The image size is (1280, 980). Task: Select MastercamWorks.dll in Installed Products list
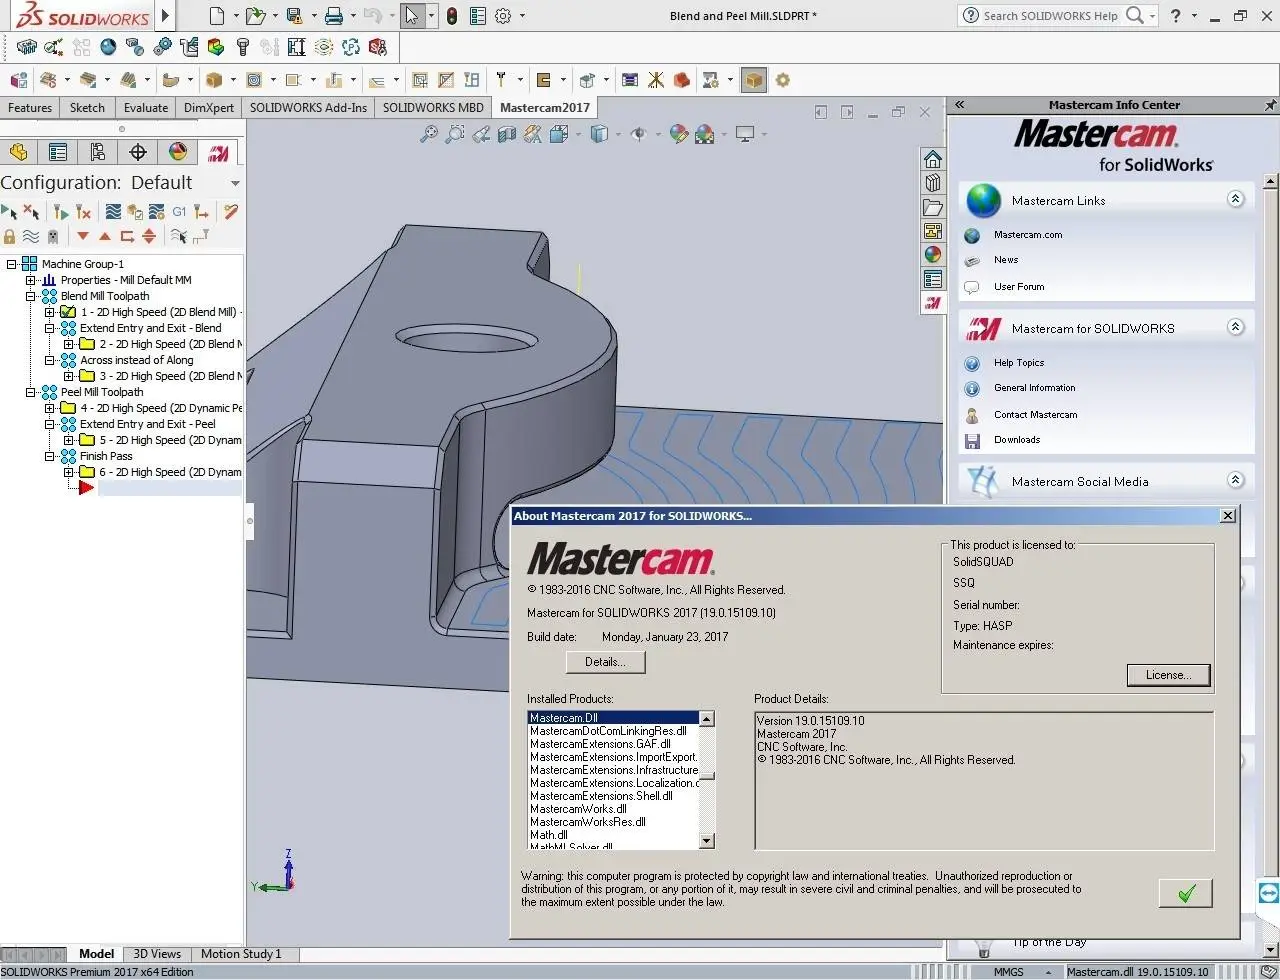[x=578, y=809]
